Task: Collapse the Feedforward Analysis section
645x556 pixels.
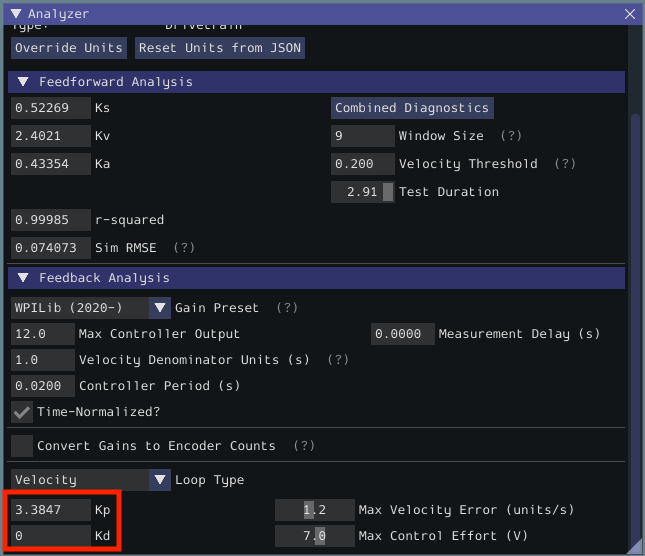Action: [x=24, y=82]
